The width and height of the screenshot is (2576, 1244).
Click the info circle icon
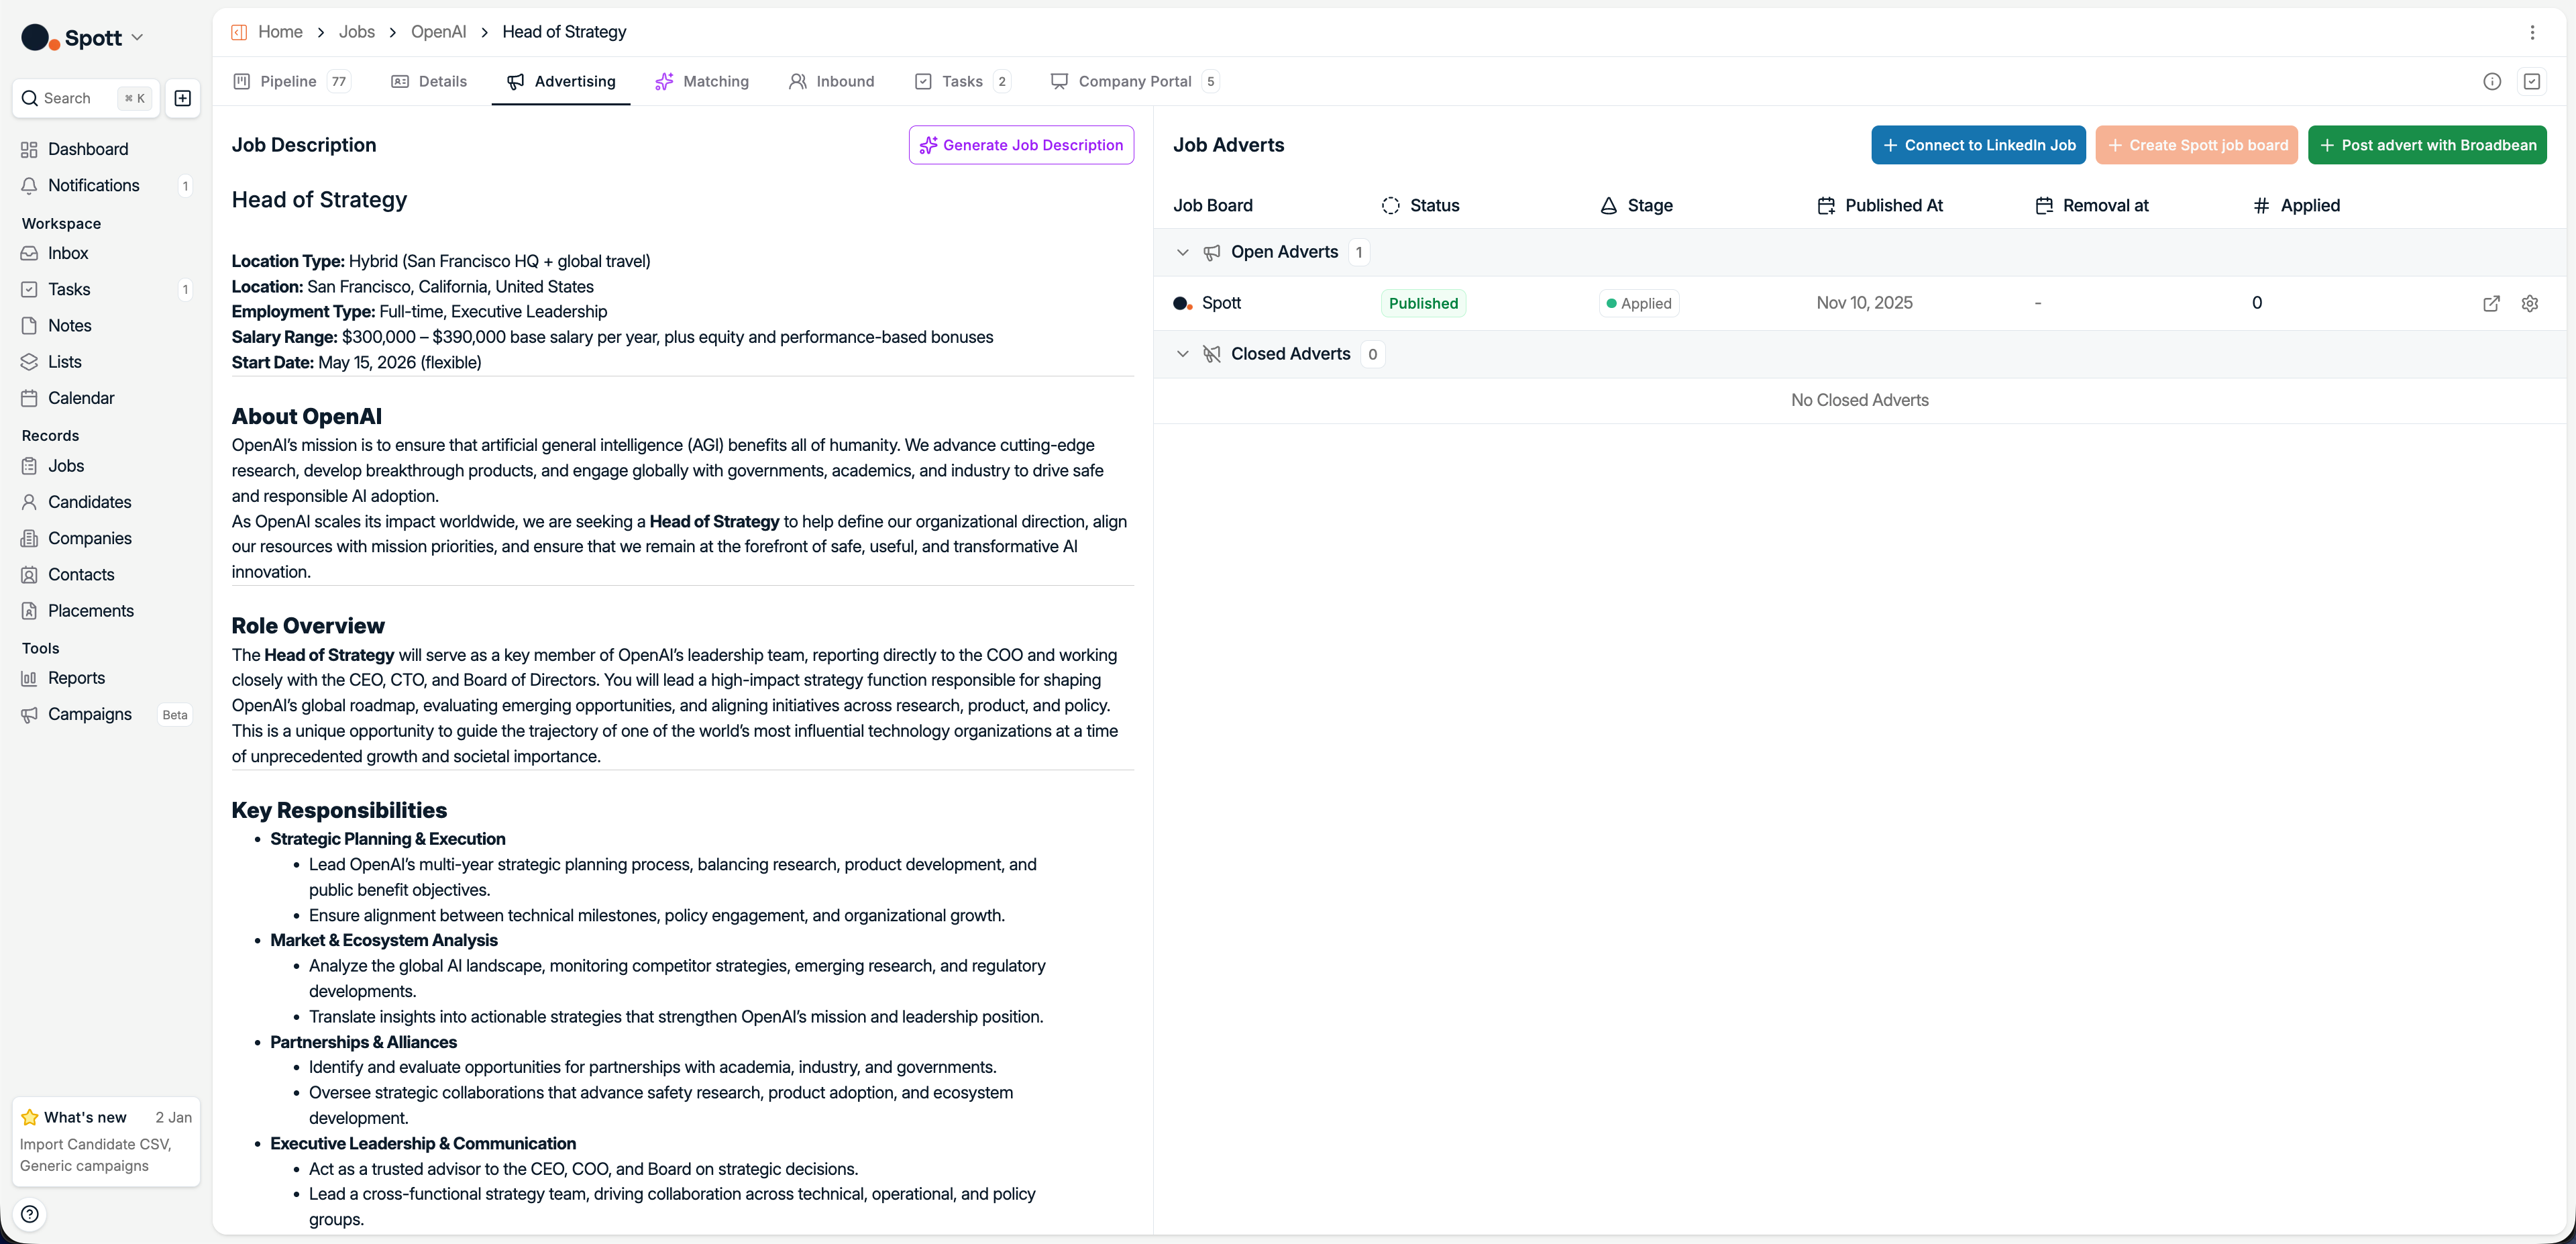click(x=2492, y=81)
